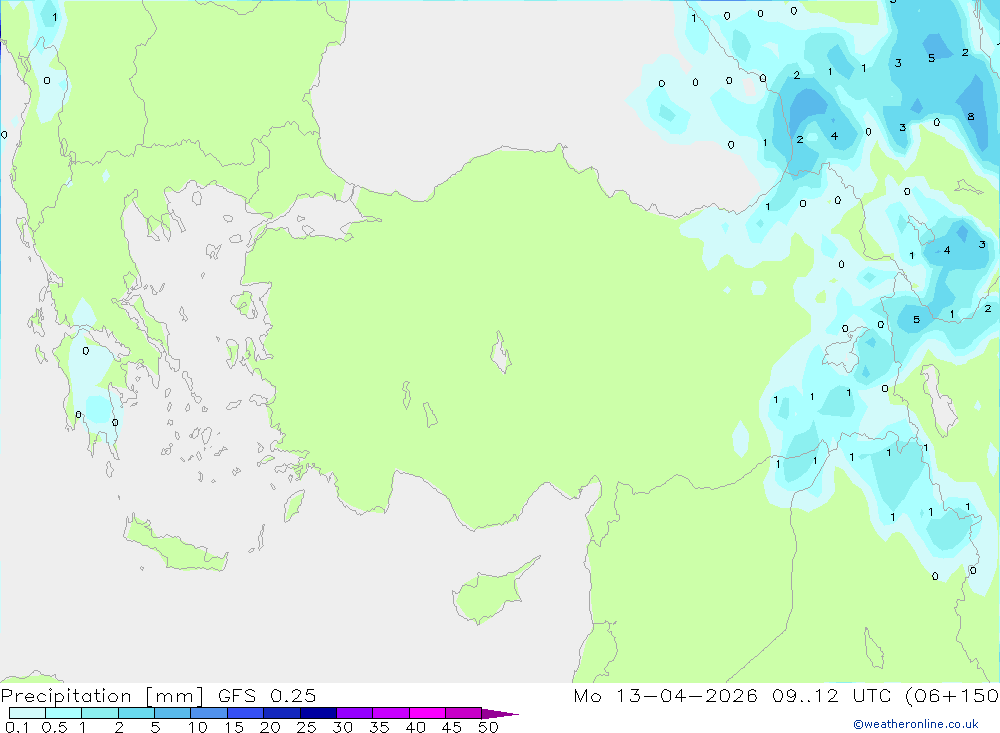Viewport: 1000px width, 733px height.
Task: Click the '15' legend scale label
Action: (234, 727)
